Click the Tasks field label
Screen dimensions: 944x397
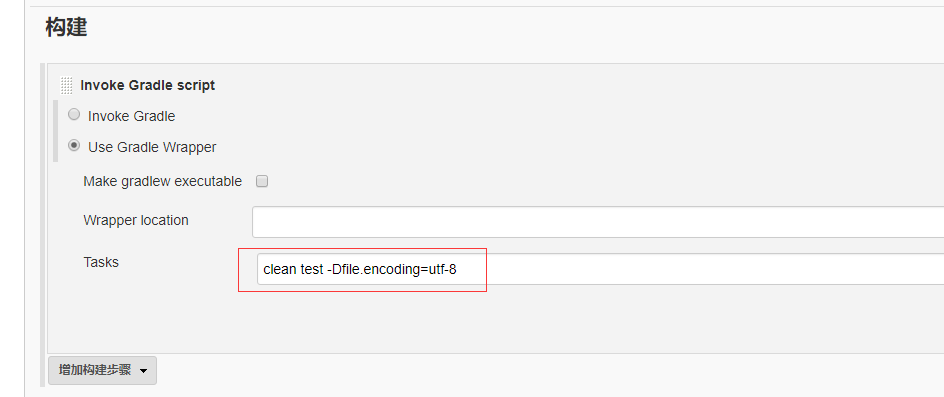coord(101,262)
